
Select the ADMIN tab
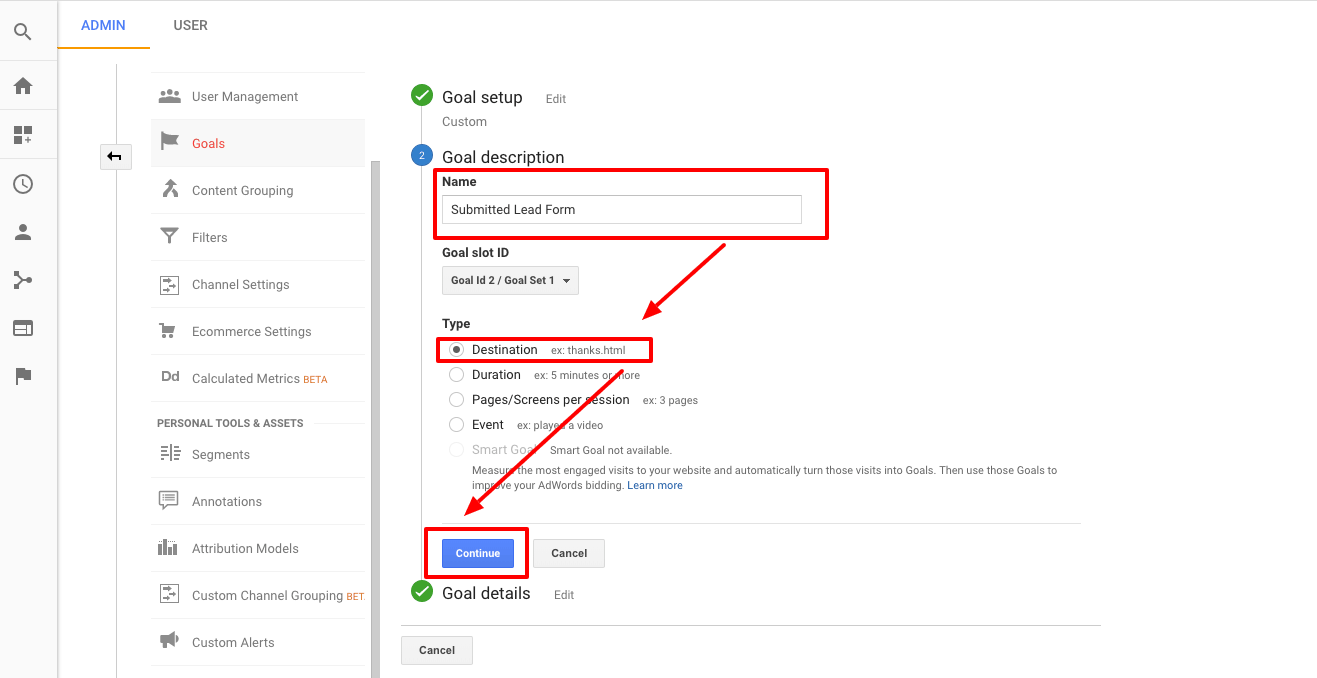click(x=103, y=25)
